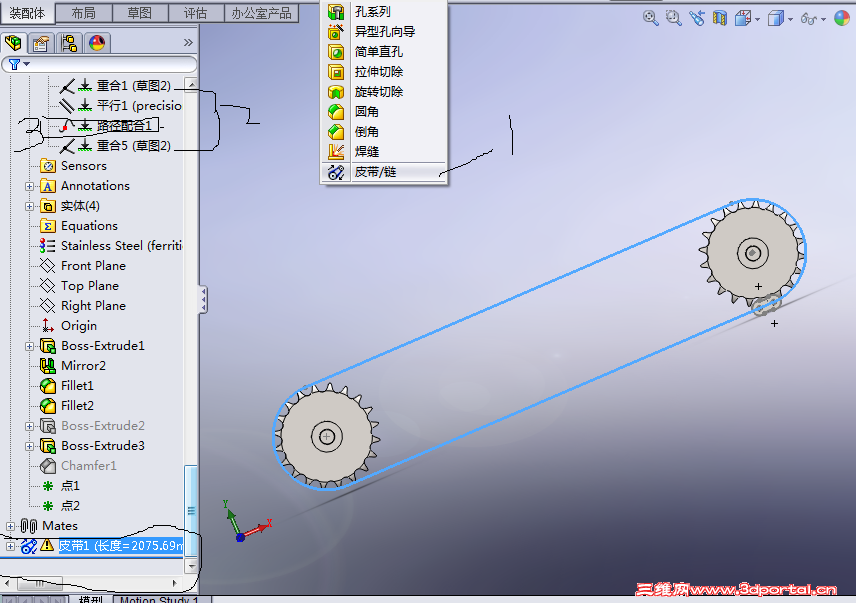
Task: Open the tree filter funnel dropdown
Action: tap(19, 64)
